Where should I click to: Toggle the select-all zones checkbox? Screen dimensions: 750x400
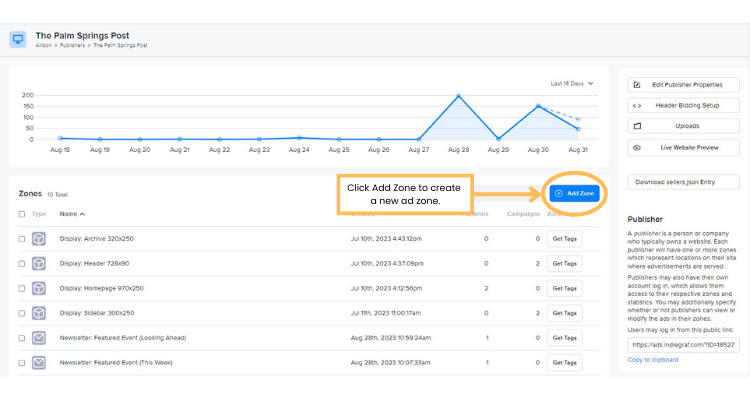click(22, 214)
